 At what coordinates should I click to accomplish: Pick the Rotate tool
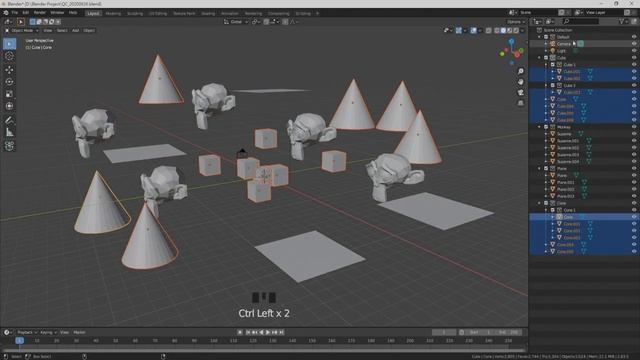click(x=9, y=82)
